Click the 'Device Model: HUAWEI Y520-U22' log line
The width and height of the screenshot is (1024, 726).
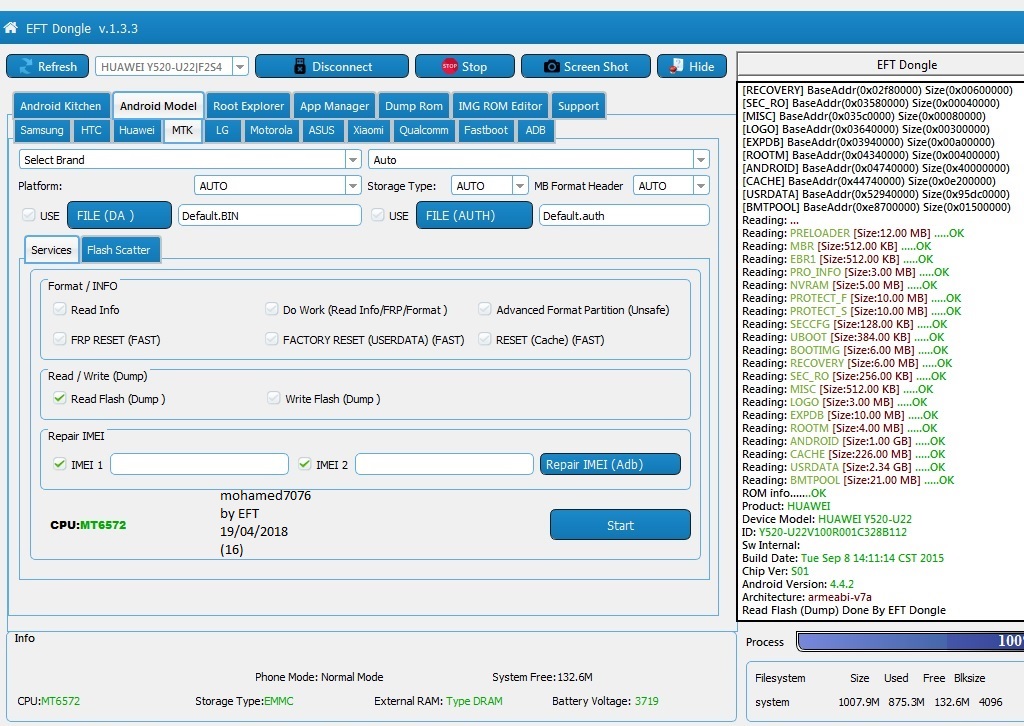827,518
